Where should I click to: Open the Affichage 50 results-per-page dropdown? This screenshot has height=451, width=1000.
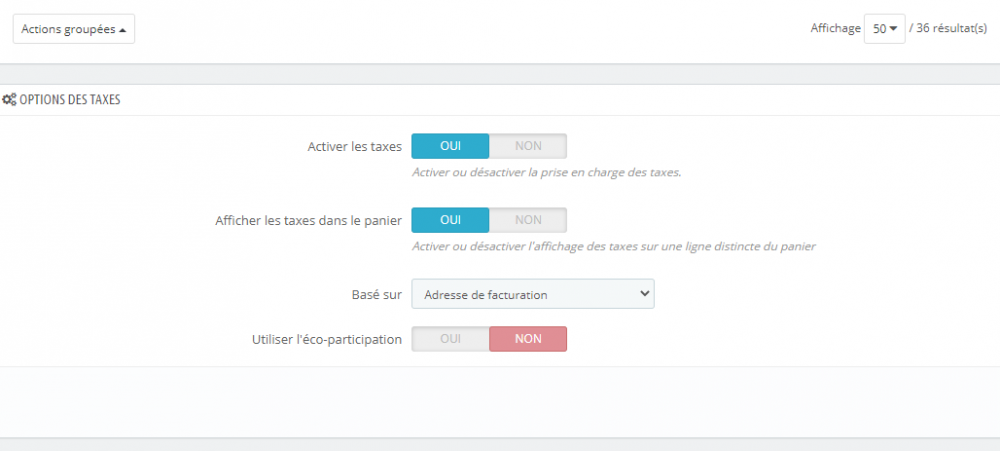click(x=884, y=29)
